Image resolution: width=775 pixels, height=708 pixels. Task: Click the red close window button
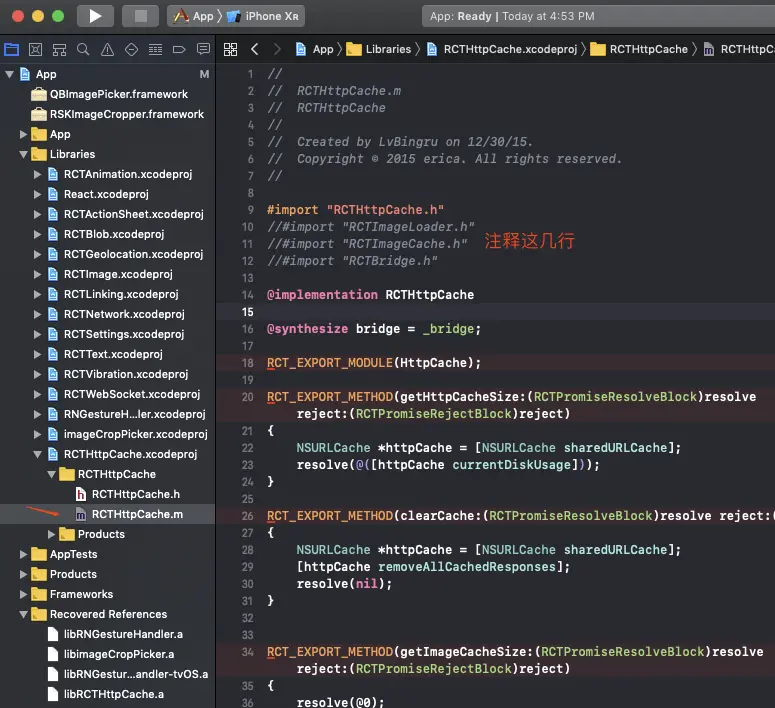point(18,16)
